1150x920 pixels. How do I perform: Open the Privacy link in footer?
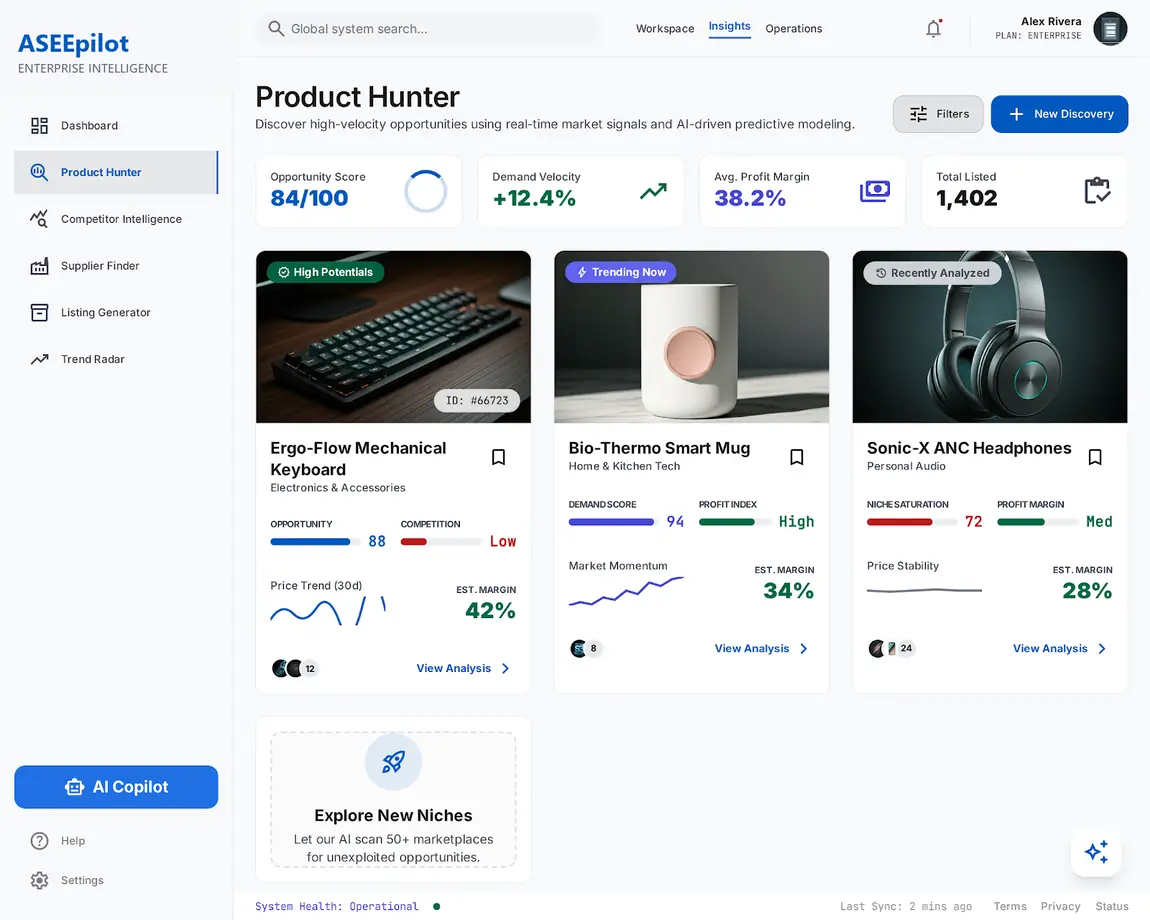1061,907
